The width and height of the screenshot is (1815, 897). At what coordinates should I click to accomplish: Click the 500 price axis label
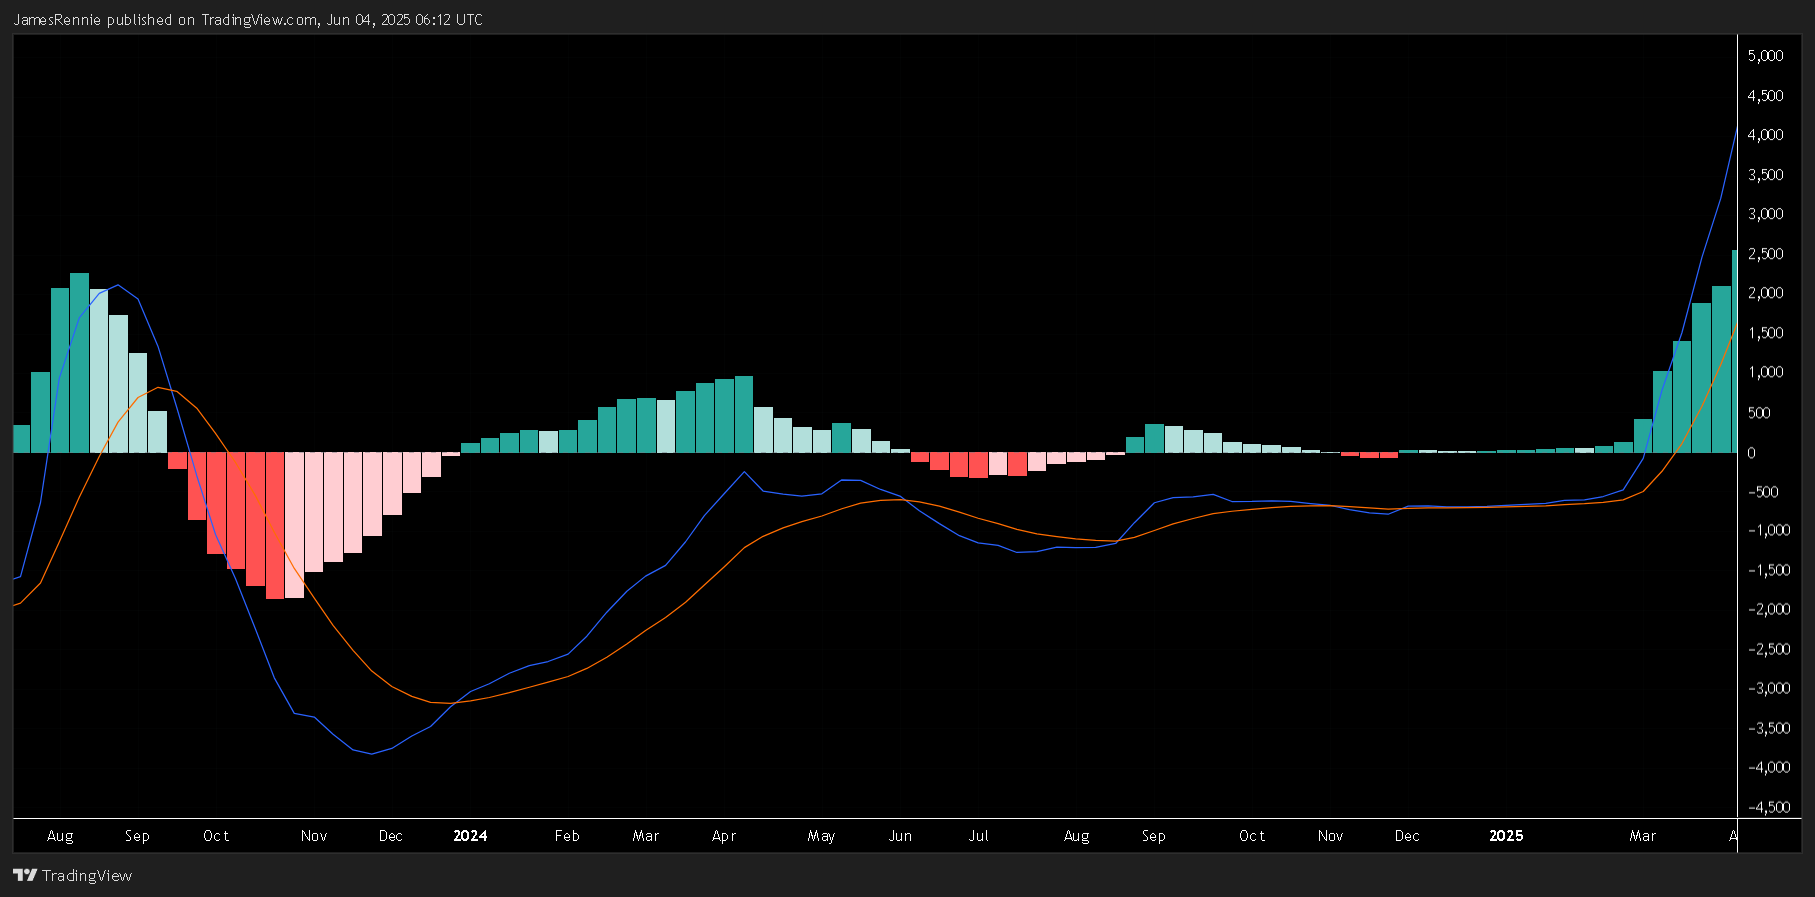[1759, 413]
